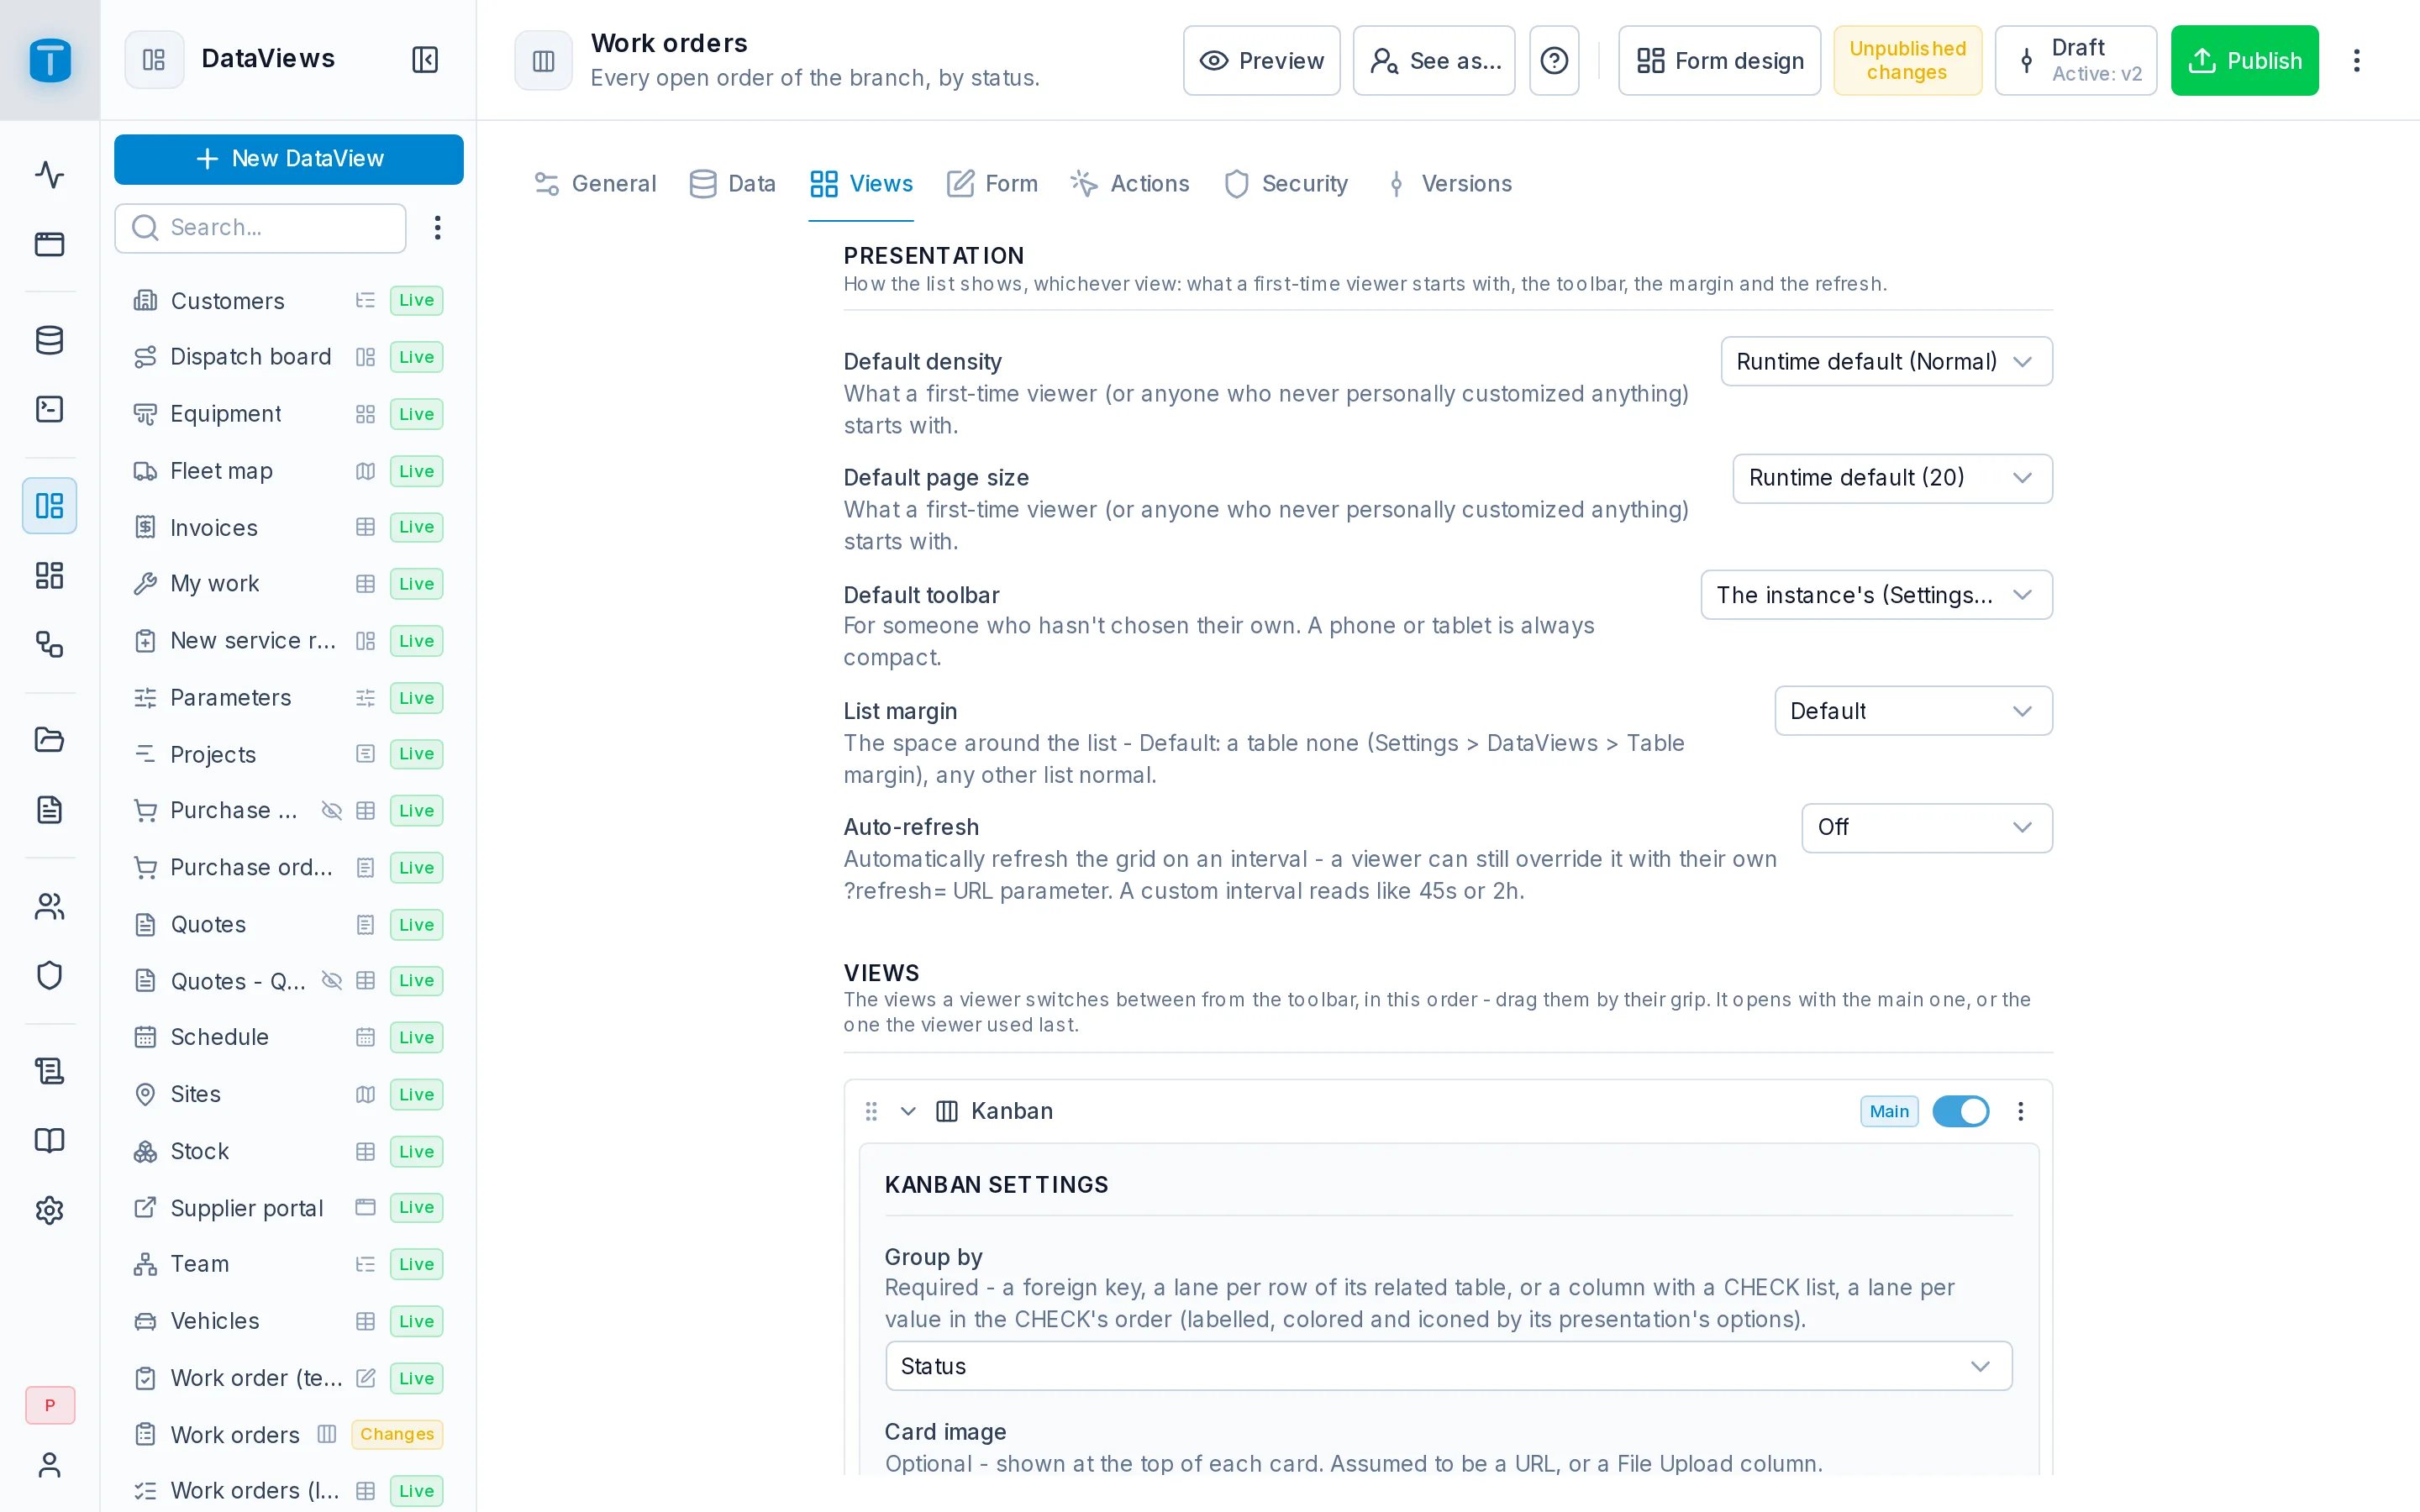The height and width of the screenshot is (1512, 2420).
Task: Open the more options menu beside Publish
Action: click(2357, 61)
